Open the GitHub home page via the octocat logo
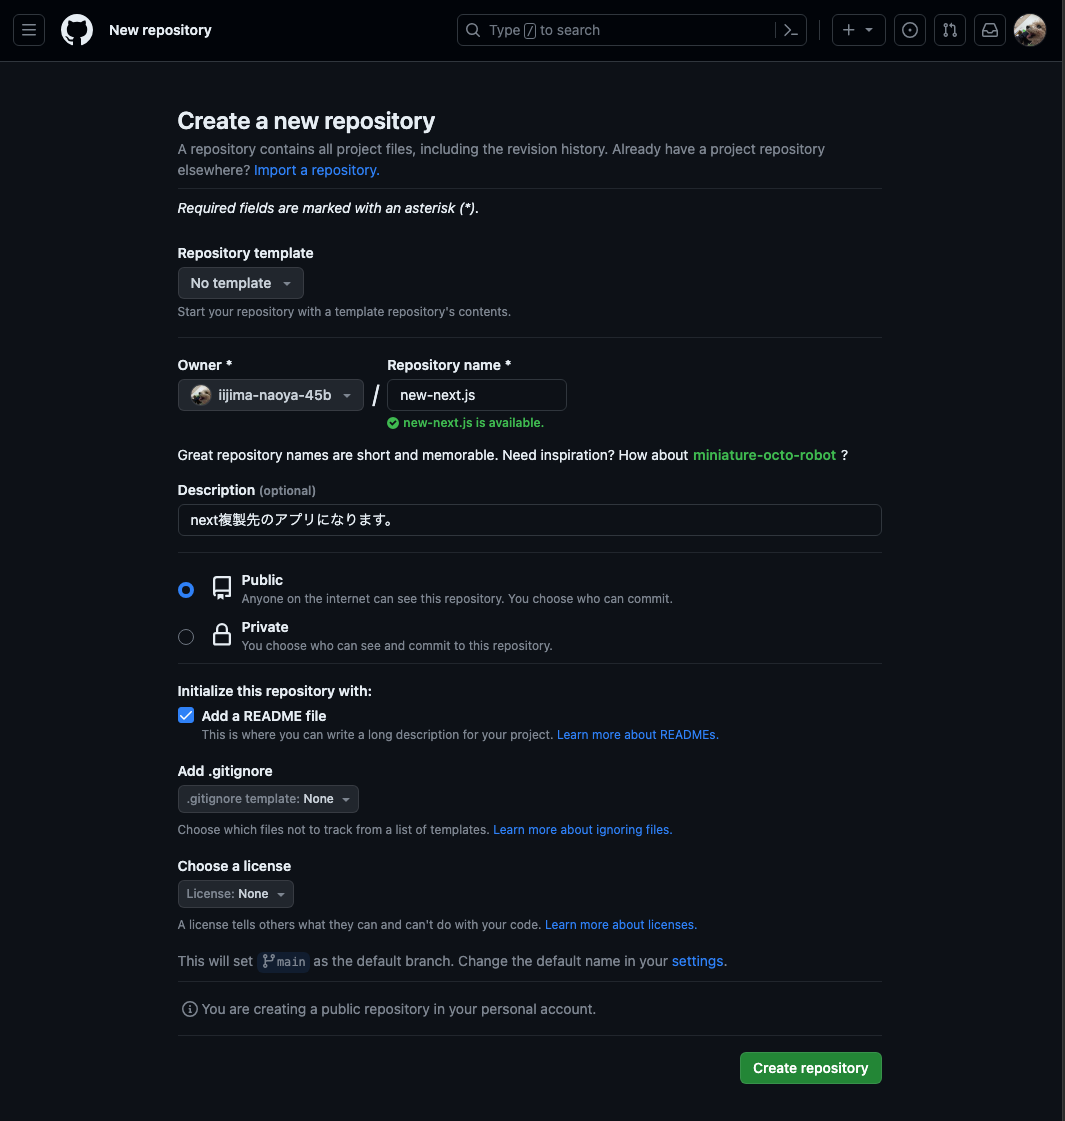1065x1121 pixels. 77,30
